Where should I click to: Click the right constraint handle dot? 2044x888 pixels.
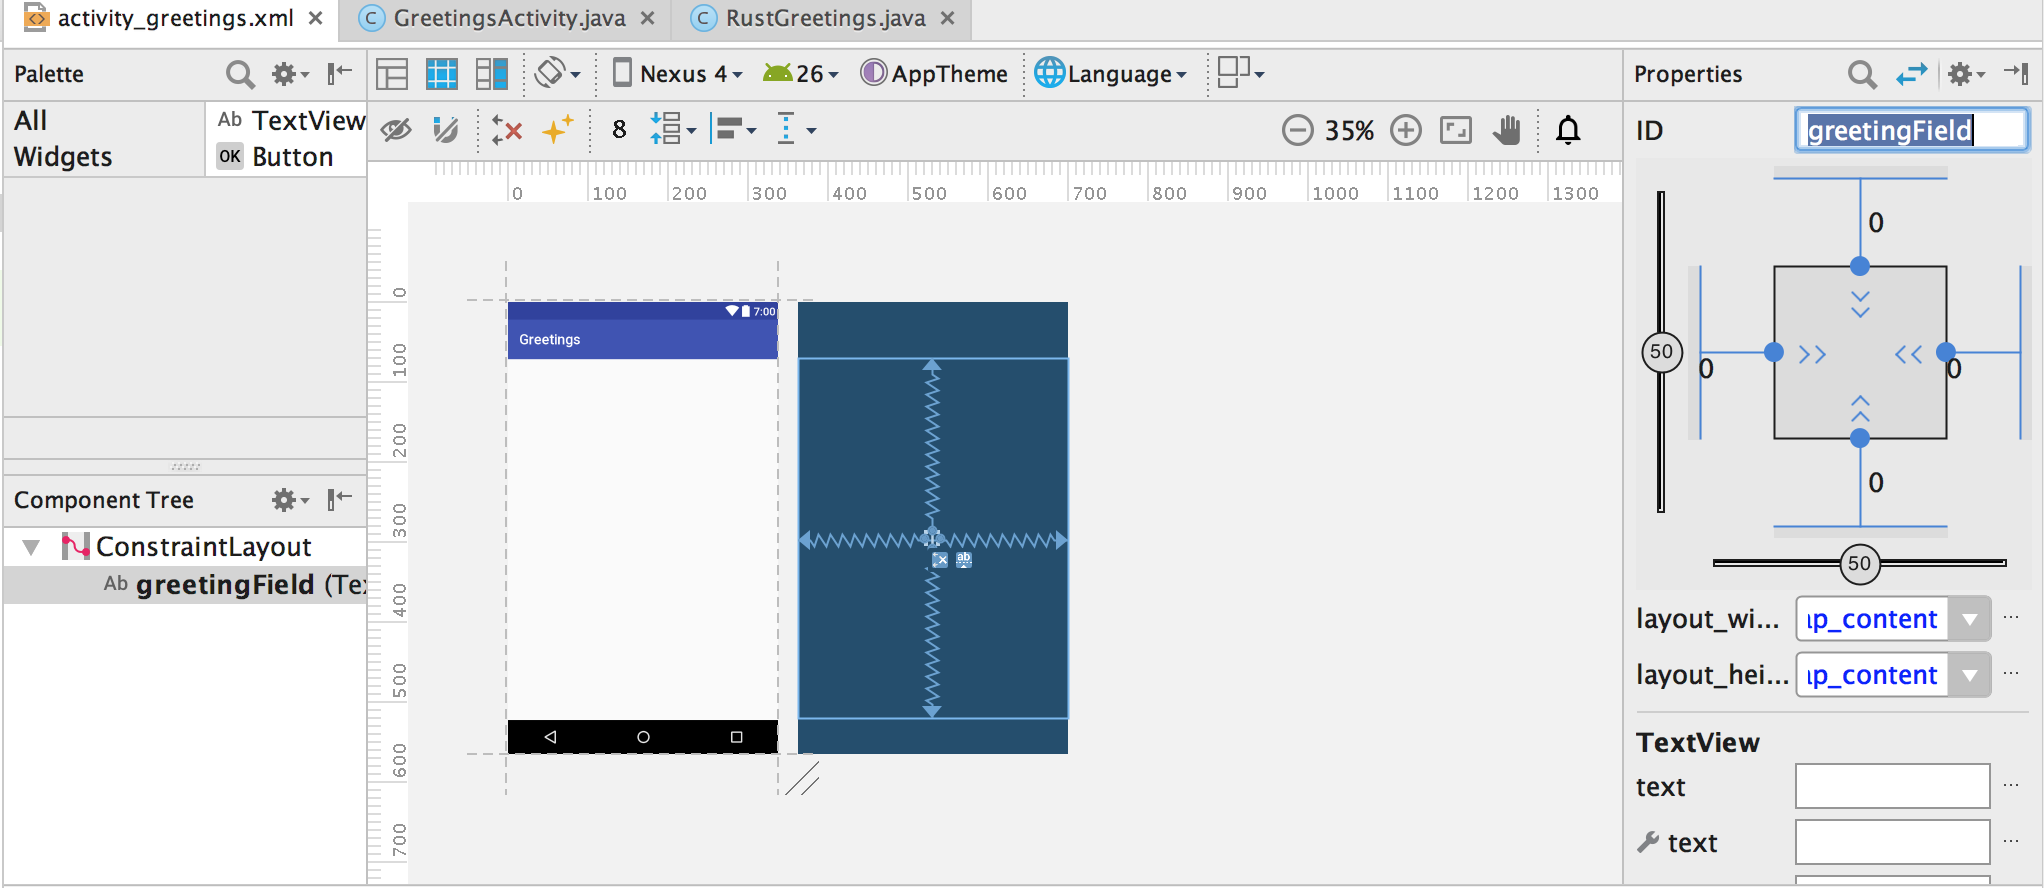click(x=1946, y=352)
